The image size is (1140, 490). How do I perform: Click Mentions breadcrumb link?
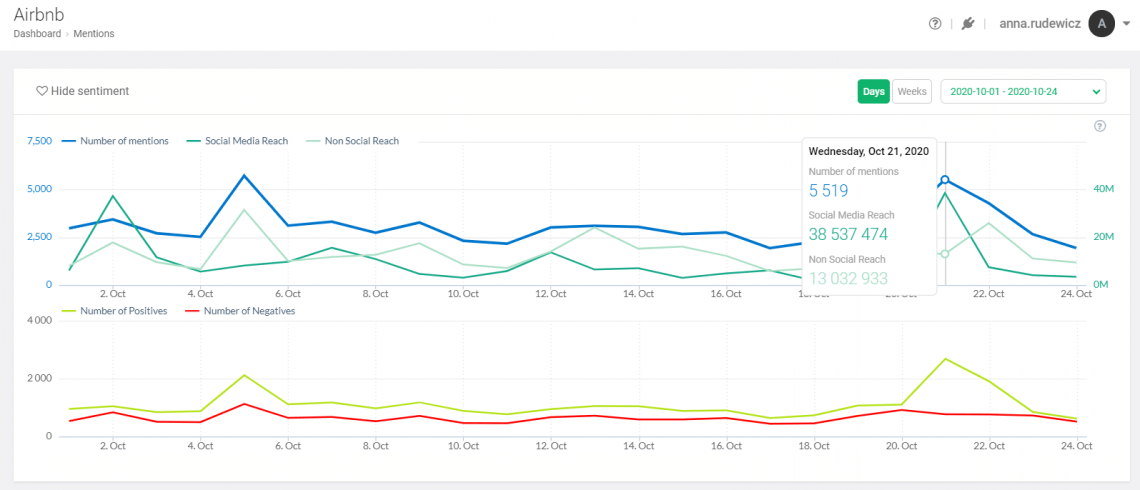(94, 34)
